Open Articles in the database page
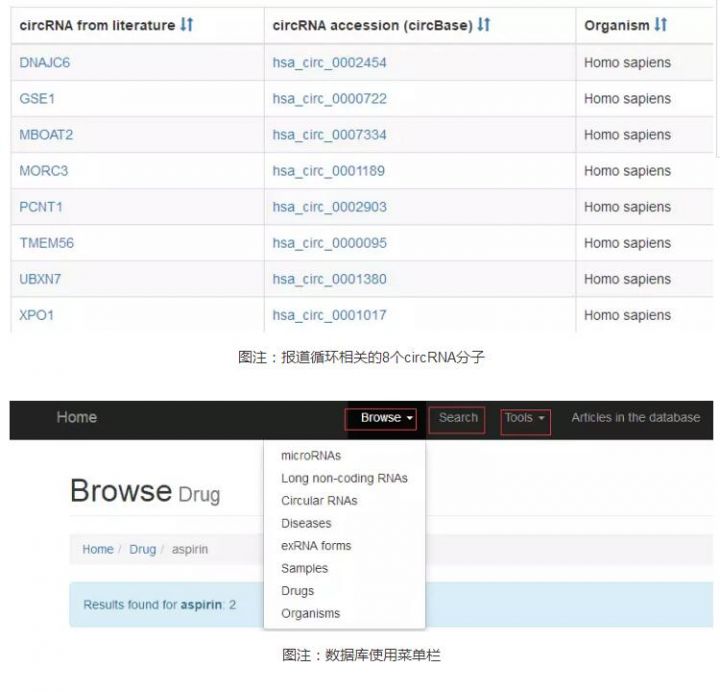The width and height of the screenshot is (720, 692). 635,418
